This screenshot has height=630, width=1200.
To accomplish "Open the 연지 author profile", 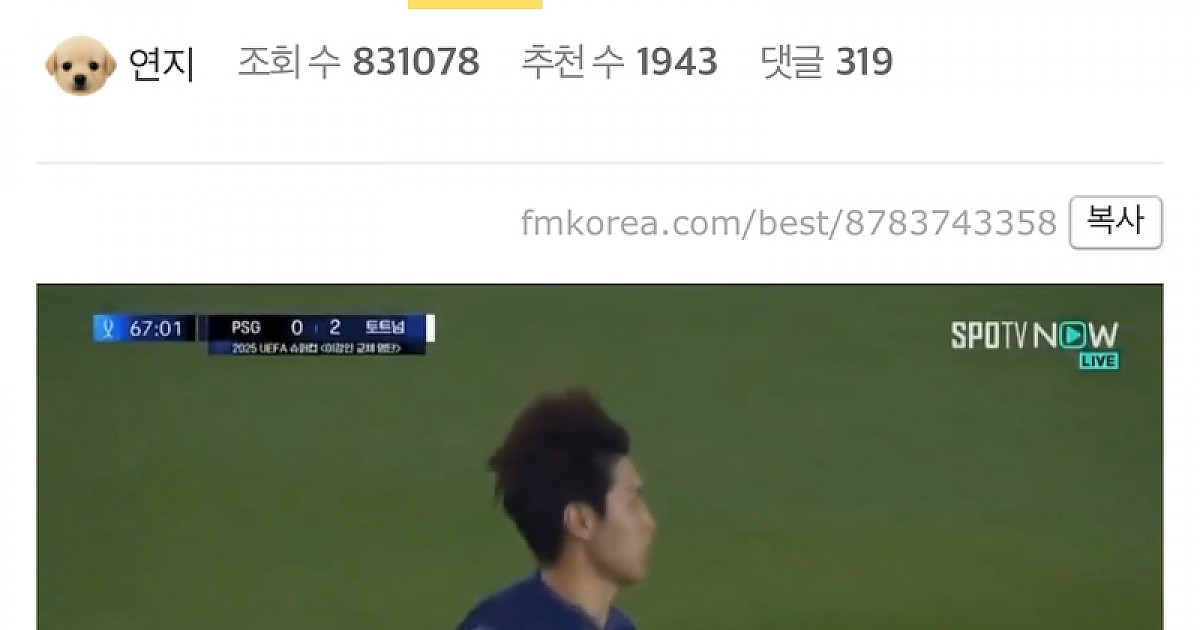I will tap(161, 64).
